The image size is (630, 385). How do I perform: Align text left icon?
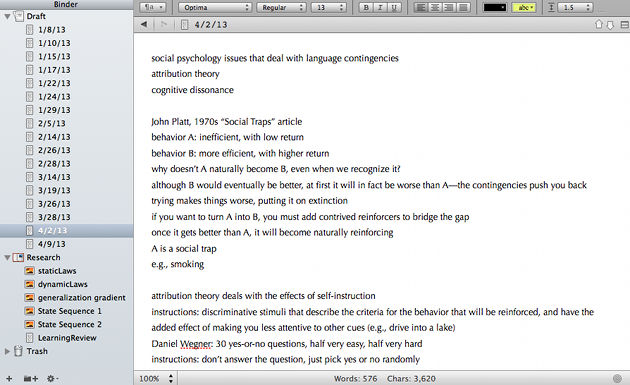(420, 7)
